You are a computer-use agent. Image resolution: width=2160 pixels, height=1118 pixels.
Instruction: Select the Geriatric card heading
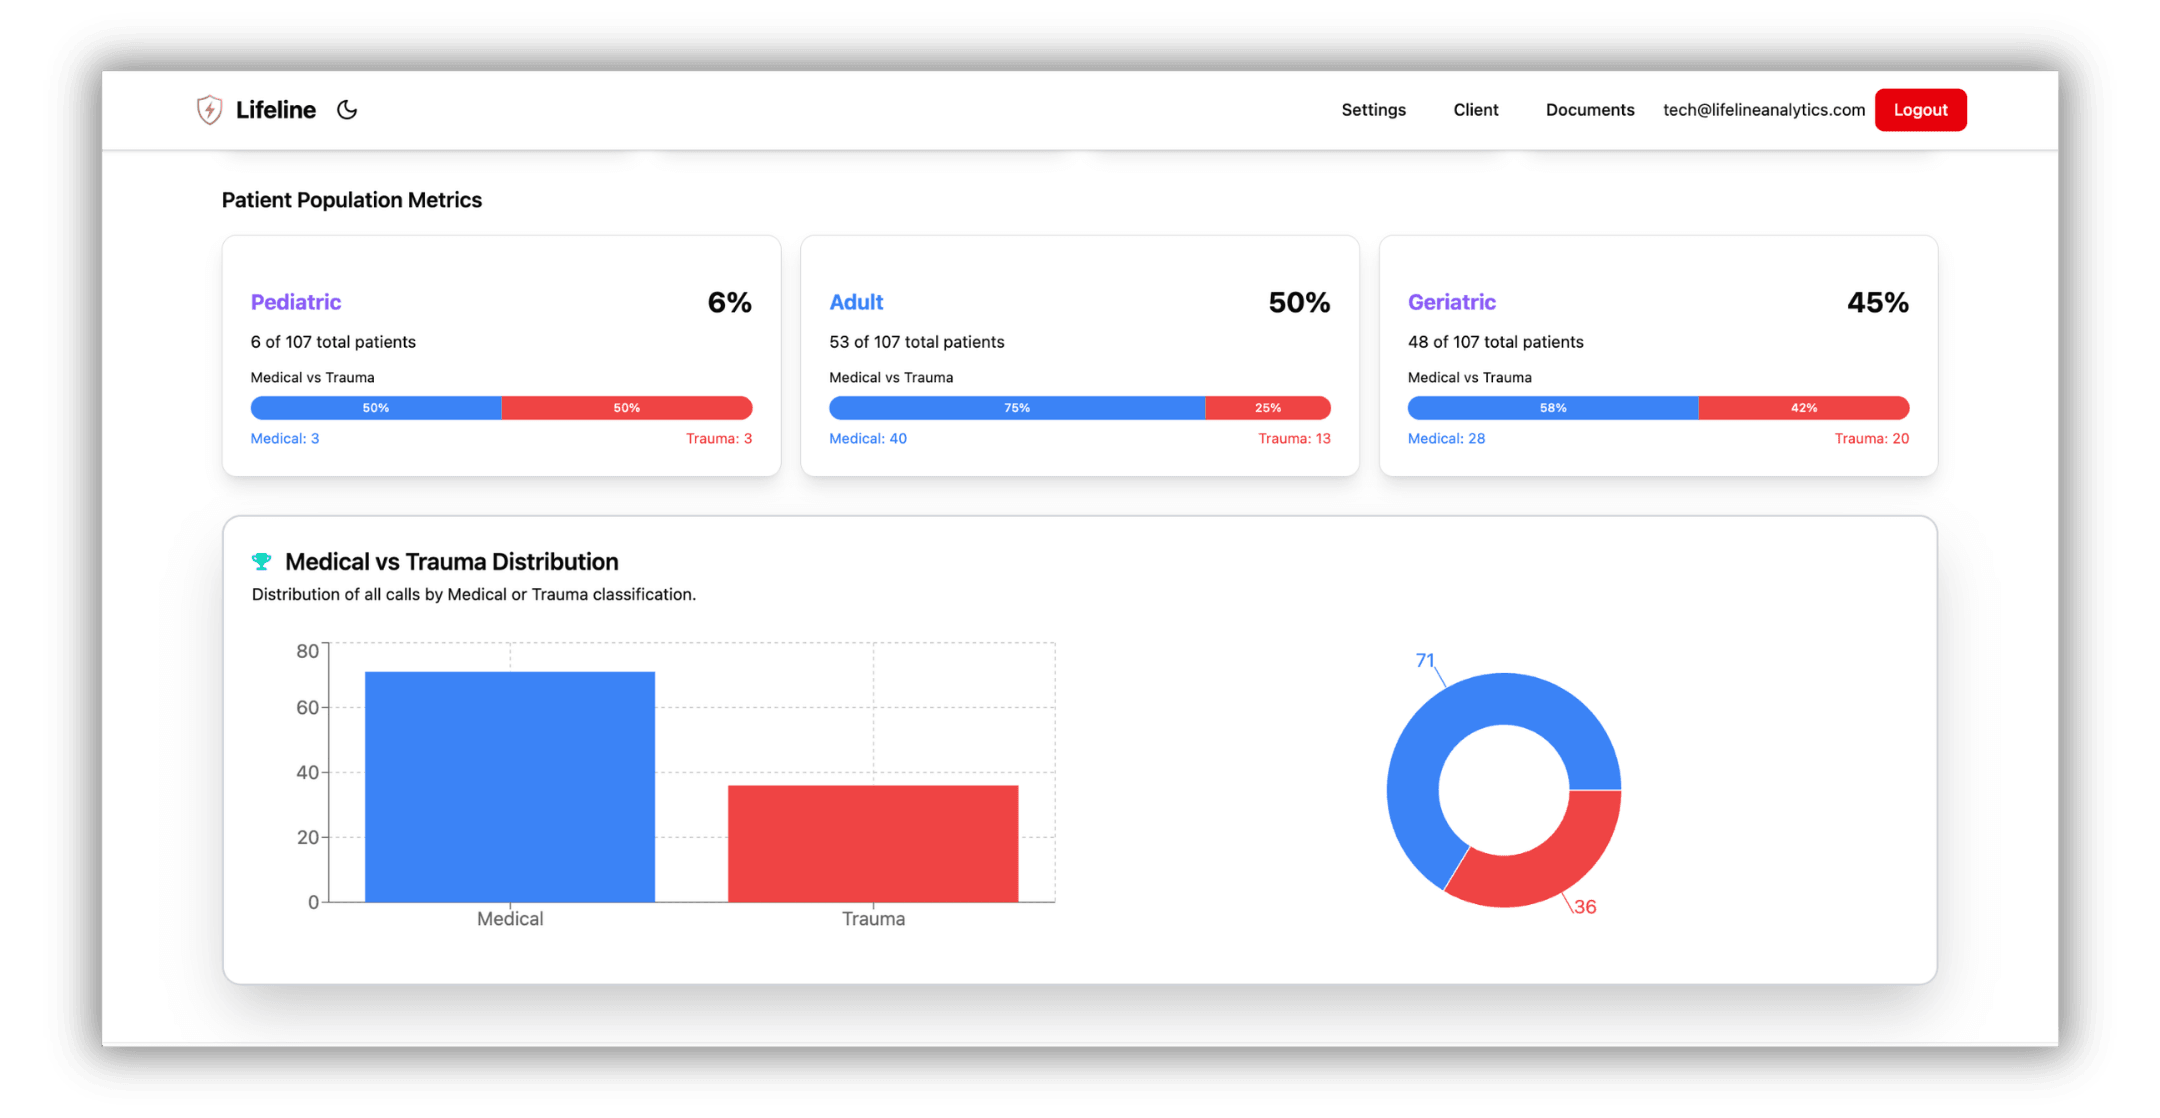click(1451, 302)
